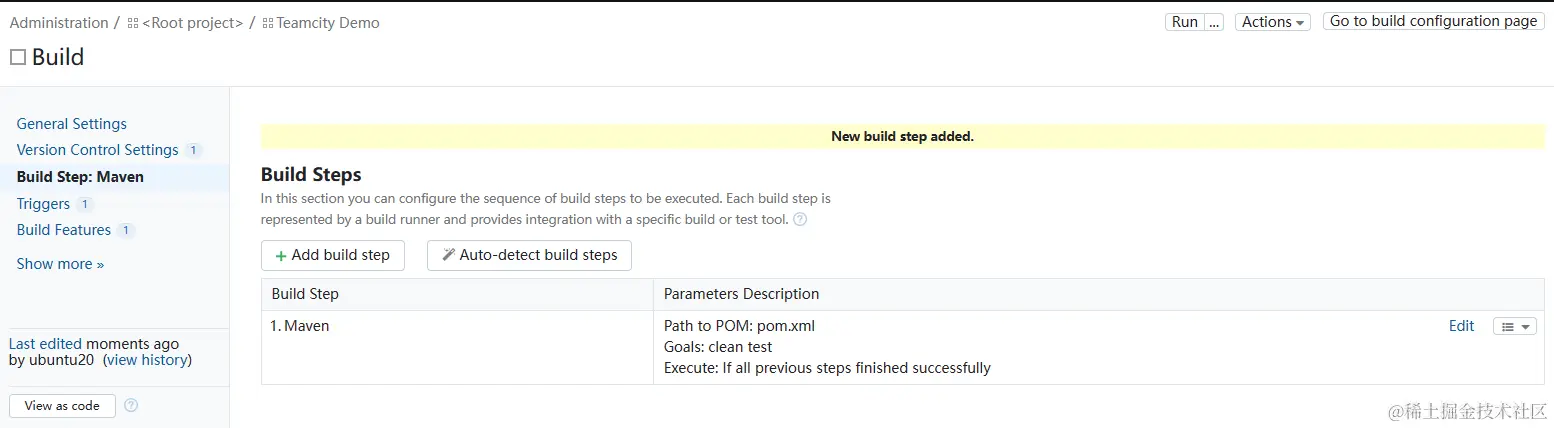Click the Teamcity Demo project grid icon
1554x428 pixels.
268,23
